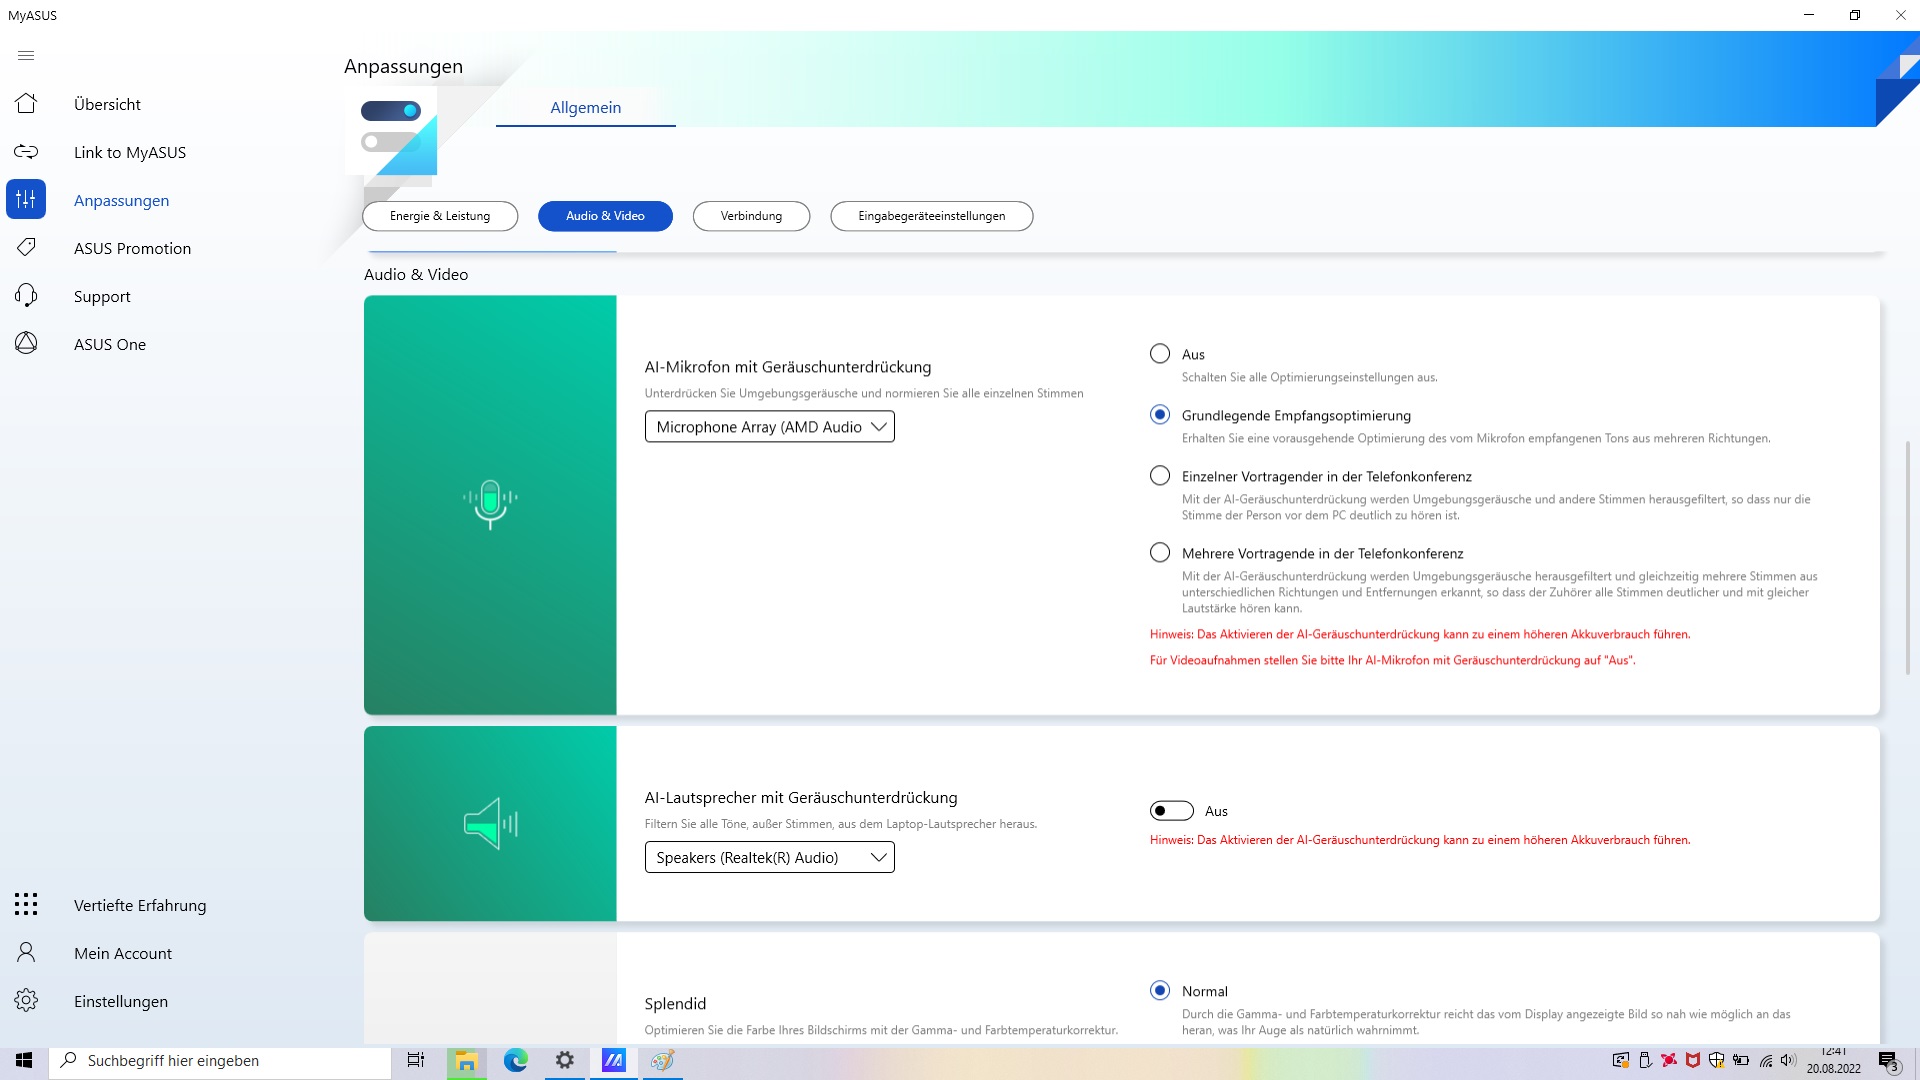Open Task View in the taskbar
Image resolution: width=1920 pixels, height=1080 pixels.
pos(416,1061)
